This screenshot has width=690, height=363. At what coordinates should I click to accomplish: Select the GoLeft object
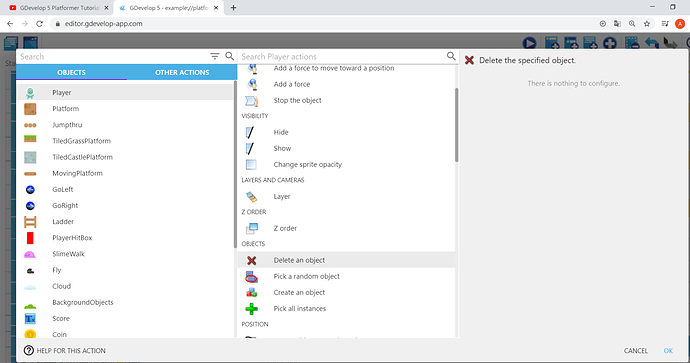point(125,189)
